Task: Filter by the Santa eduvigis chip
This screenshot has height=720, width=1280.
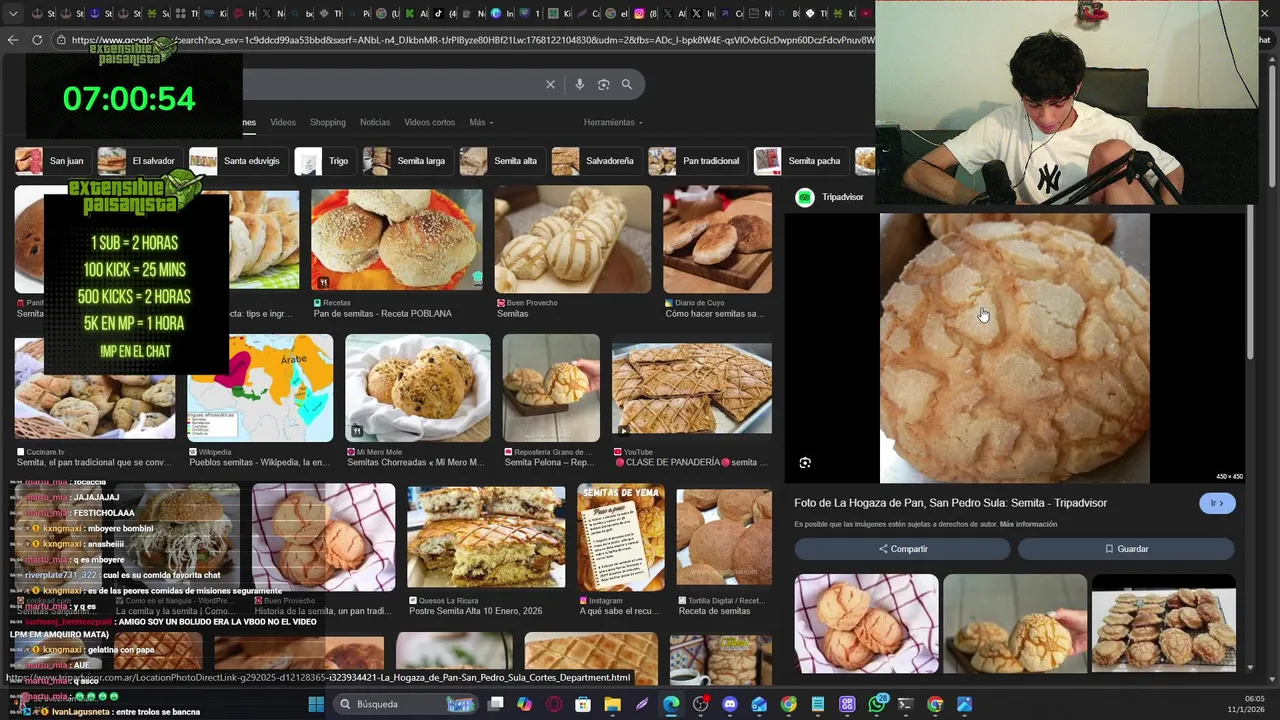Action: [238, 161]
